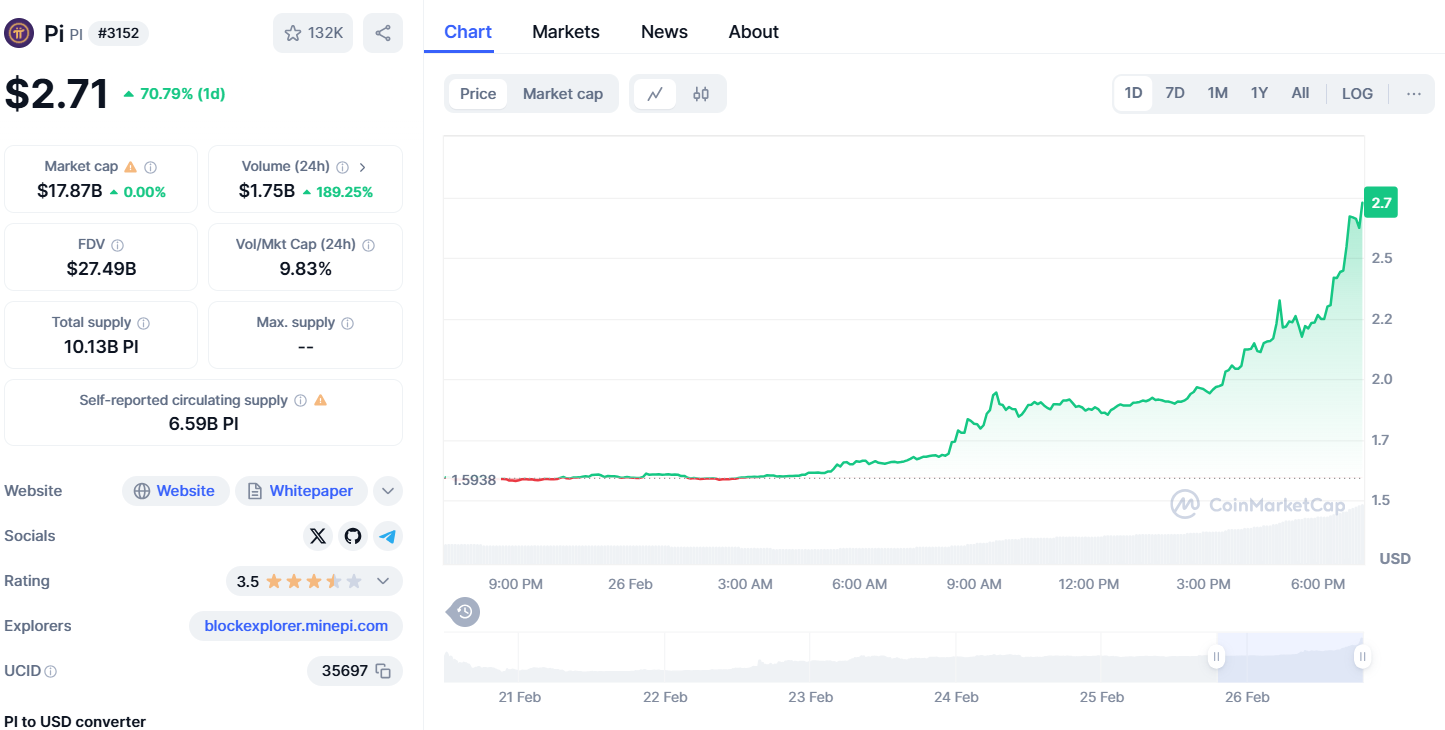
Task: Toggle the LOG scale option
Action: click(x=1357, y=94)
